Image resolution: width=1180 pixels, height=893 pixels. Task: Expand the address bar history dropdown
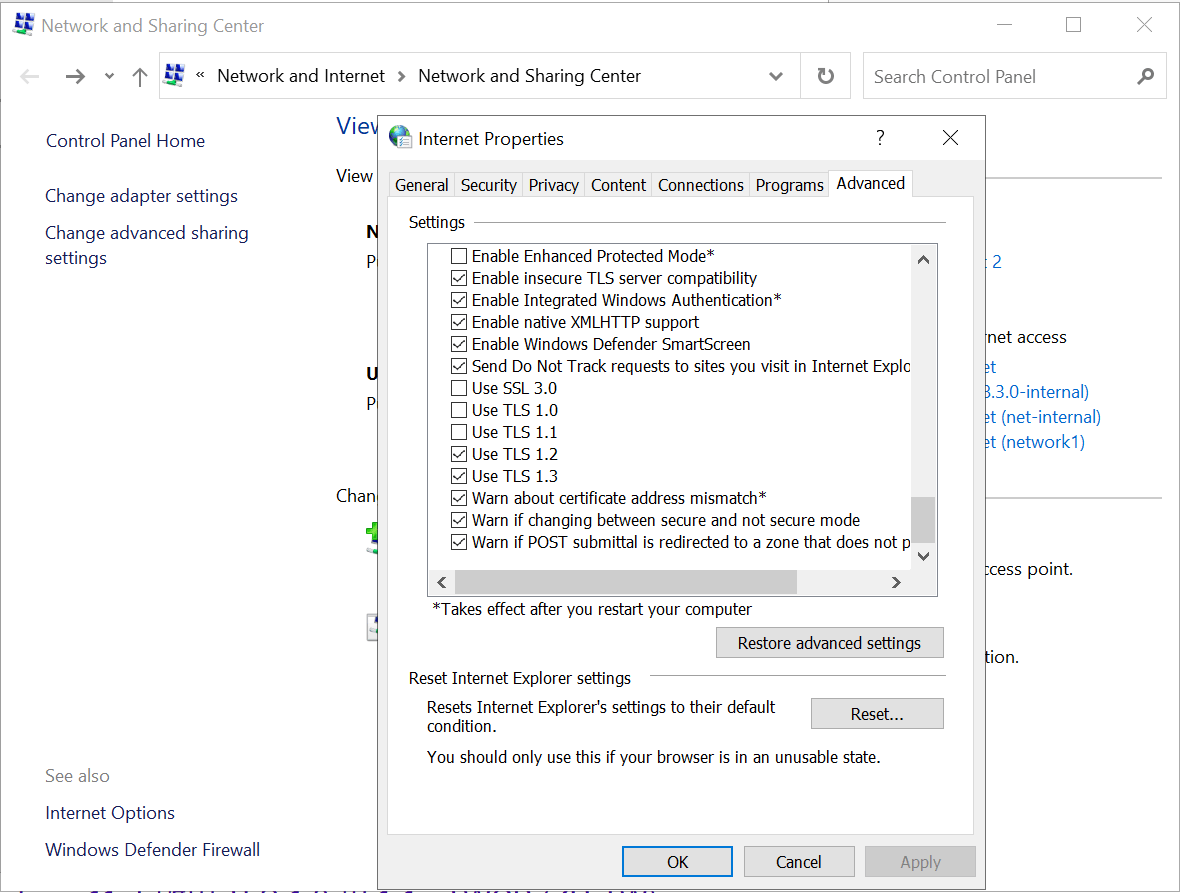[x=776, y=76]
